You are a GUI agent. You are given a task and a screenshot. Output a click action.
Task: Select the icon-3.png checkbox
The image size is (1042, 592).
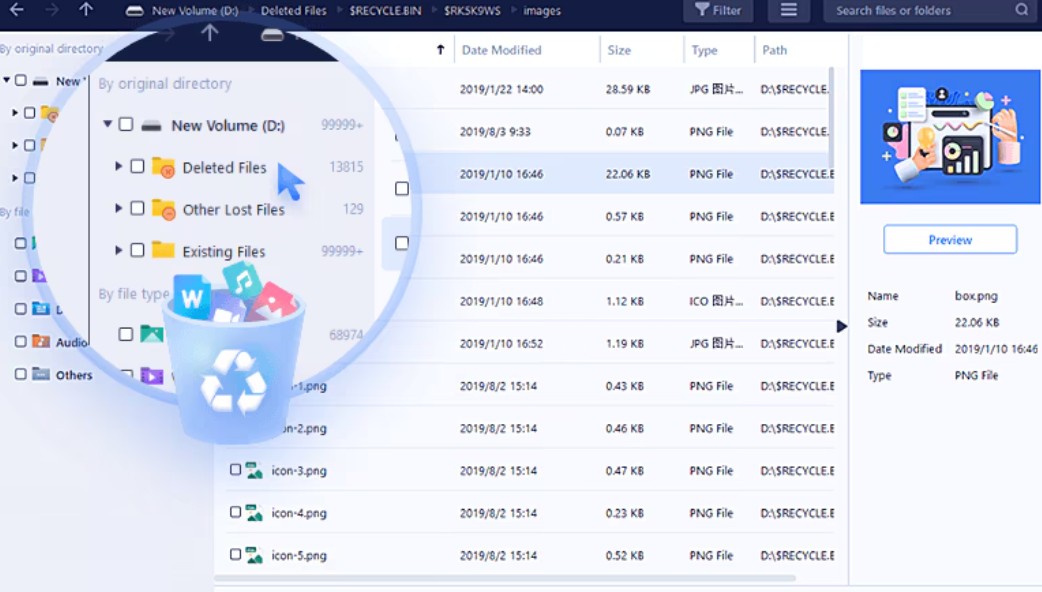tap(235, 470)
